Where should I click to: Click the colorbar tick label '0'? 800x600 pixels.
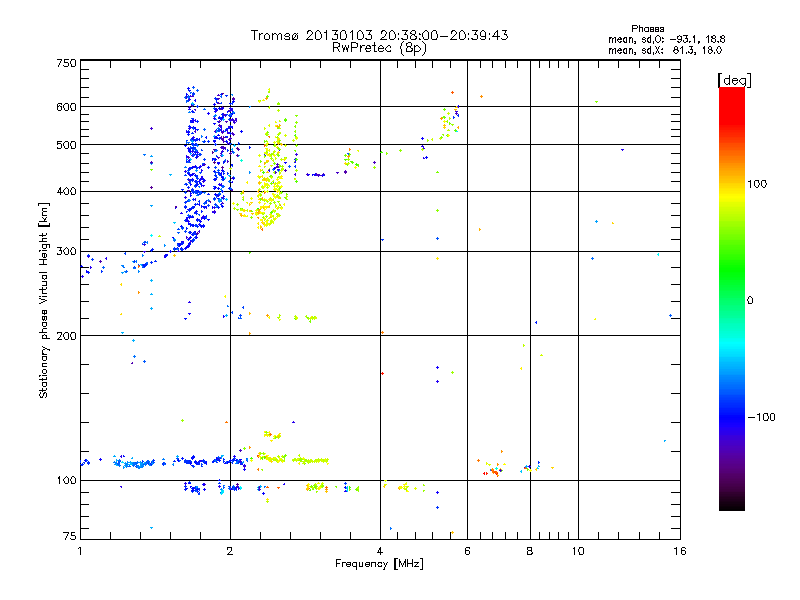click(749, 301)
